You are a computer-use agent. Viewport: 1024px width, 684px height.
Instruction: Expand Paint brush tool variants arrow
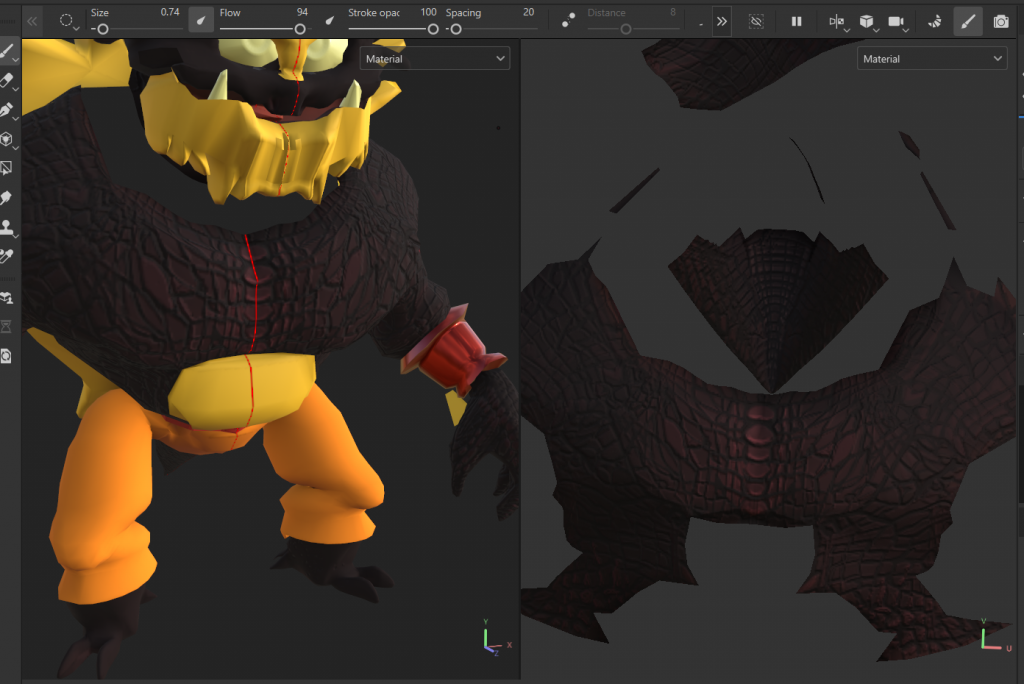click(x=16, y=60)
